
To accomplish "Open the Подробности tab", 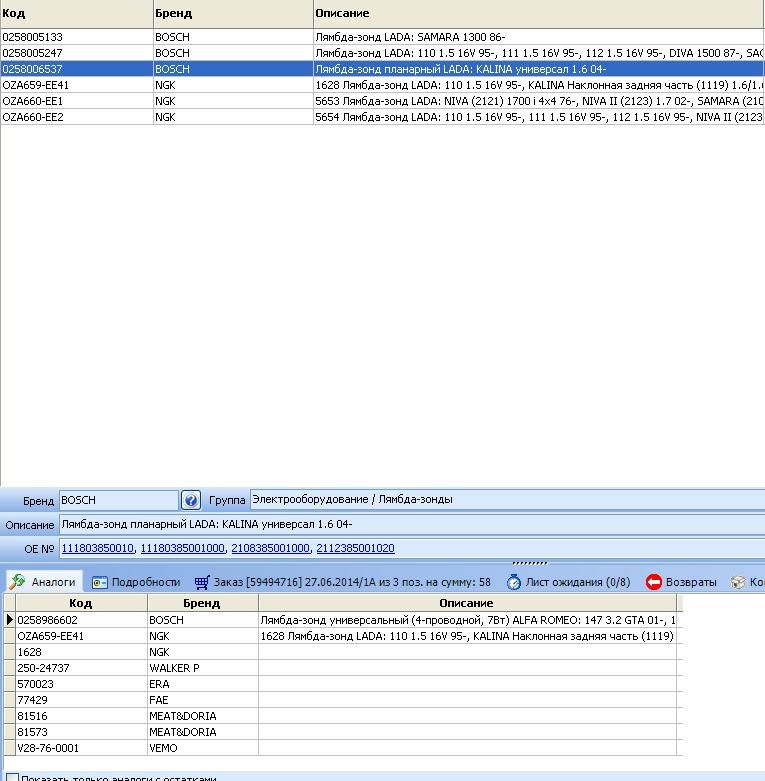I will coord(135,582).
